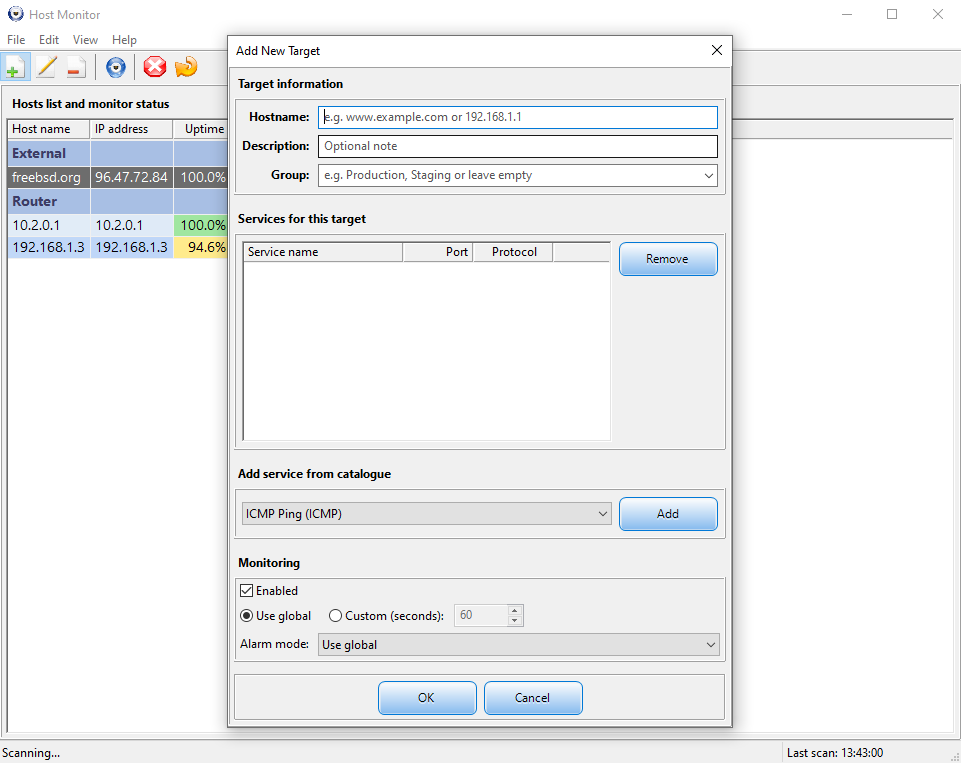Open the Group dropdown
Screen dimensions: 961x763
[709, 175]
